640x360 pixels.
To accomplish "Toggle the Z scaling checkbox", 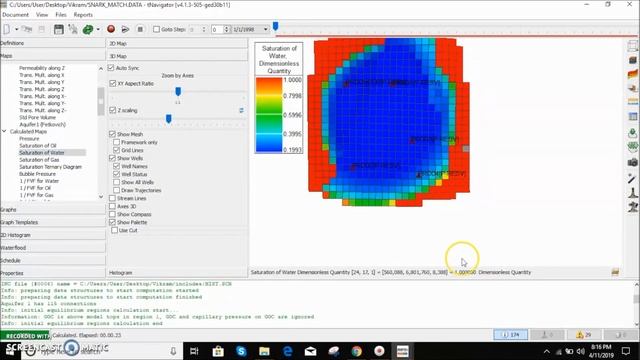I will 113,110.
